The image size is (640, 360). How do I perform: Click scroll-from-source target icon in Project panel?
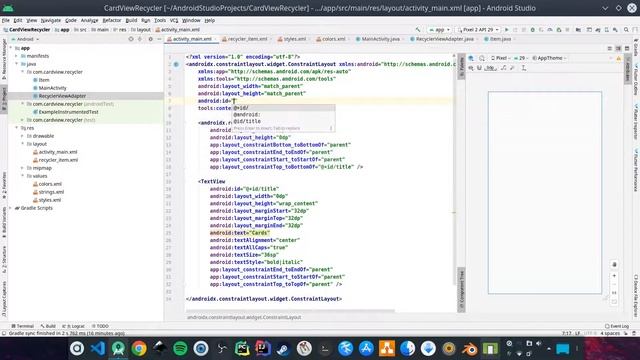[x=131, y=39]
